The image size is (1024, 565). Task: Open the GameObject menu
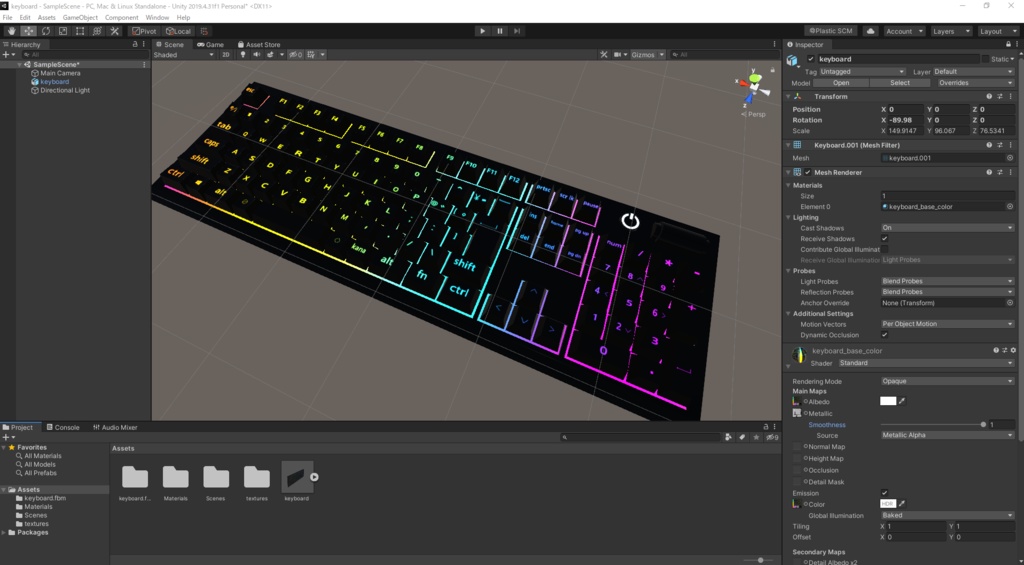[80, 18]
